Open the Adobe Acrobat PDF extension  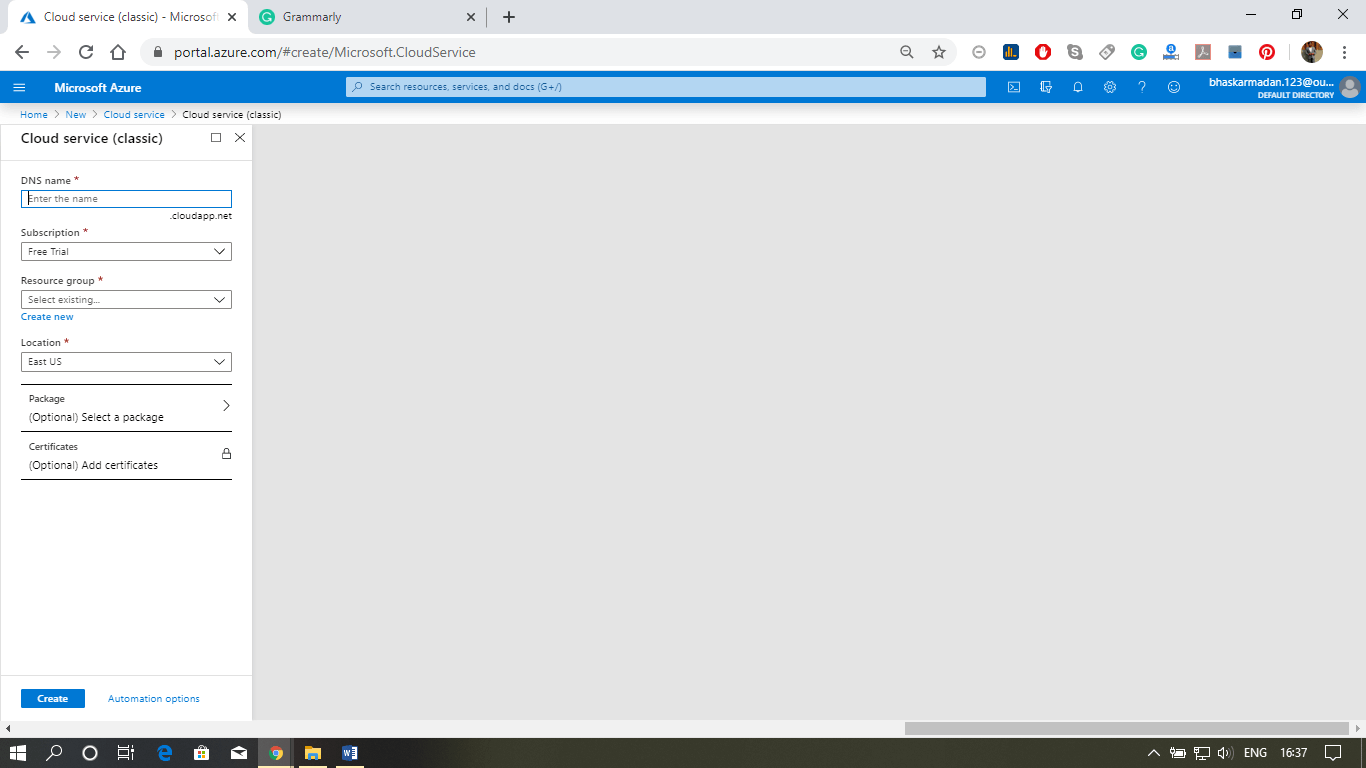tap(1203, 52)
